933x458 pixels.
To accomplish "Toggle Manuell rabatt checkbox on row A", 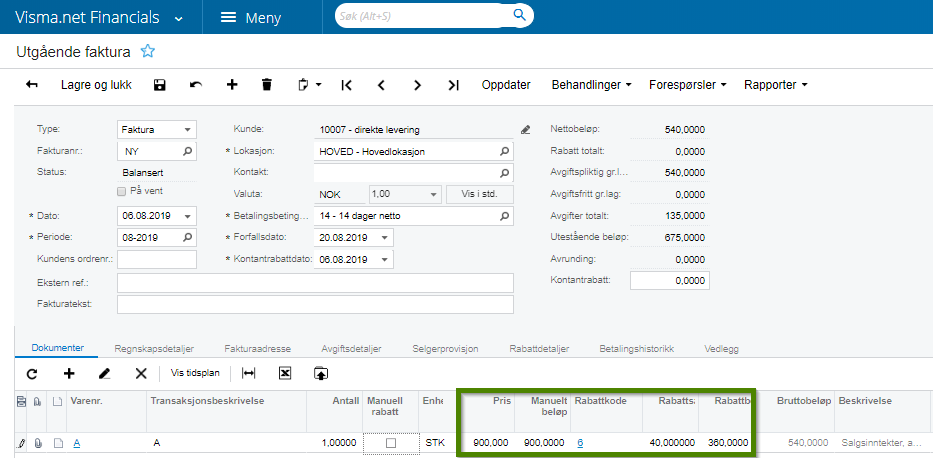I will pyautogui.click(x=390, y=443).
